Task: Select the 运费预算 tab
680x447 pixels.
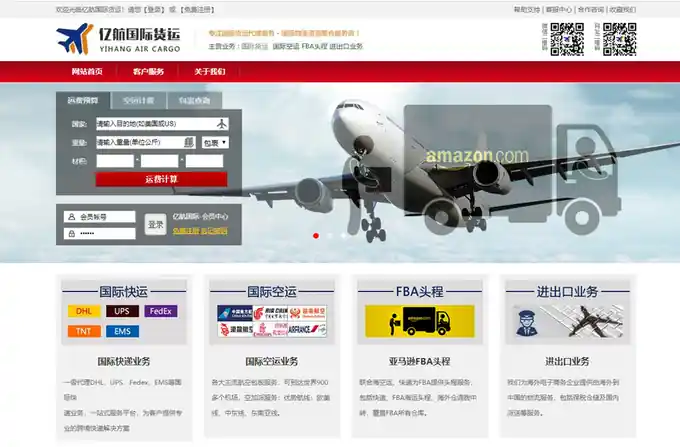Action: (83, 101)
